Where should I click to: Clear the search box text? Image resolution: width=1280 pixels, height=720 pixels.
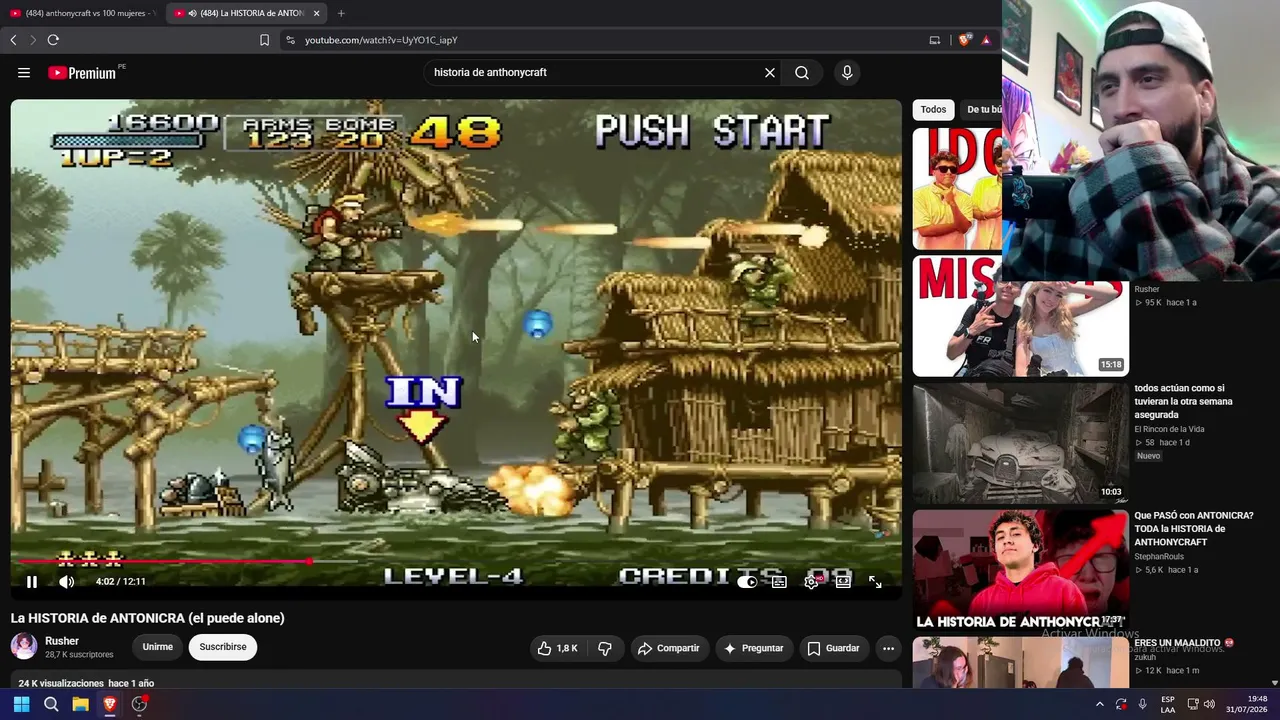(x=770, y=72)
